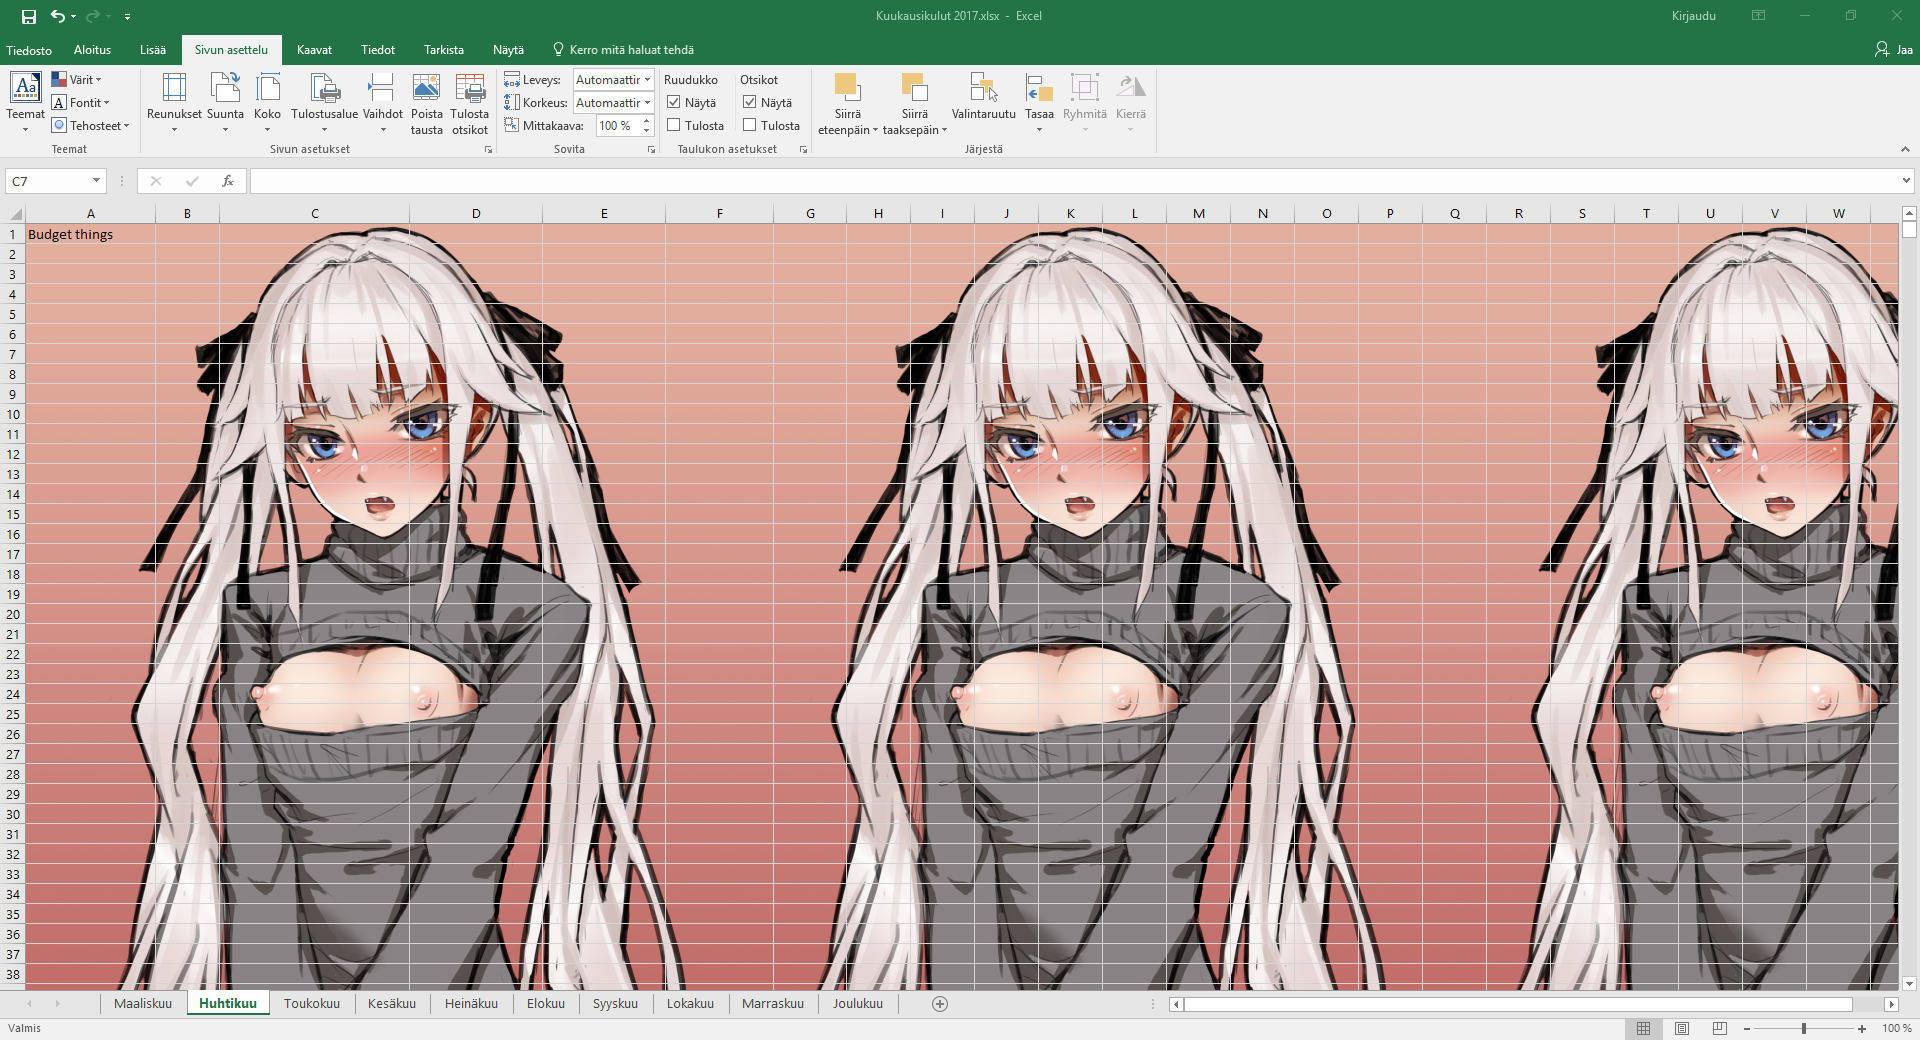Uncheck Ruudukko Näytä gridlines checkbox
1920x1040 pixels.
(674, 102)
